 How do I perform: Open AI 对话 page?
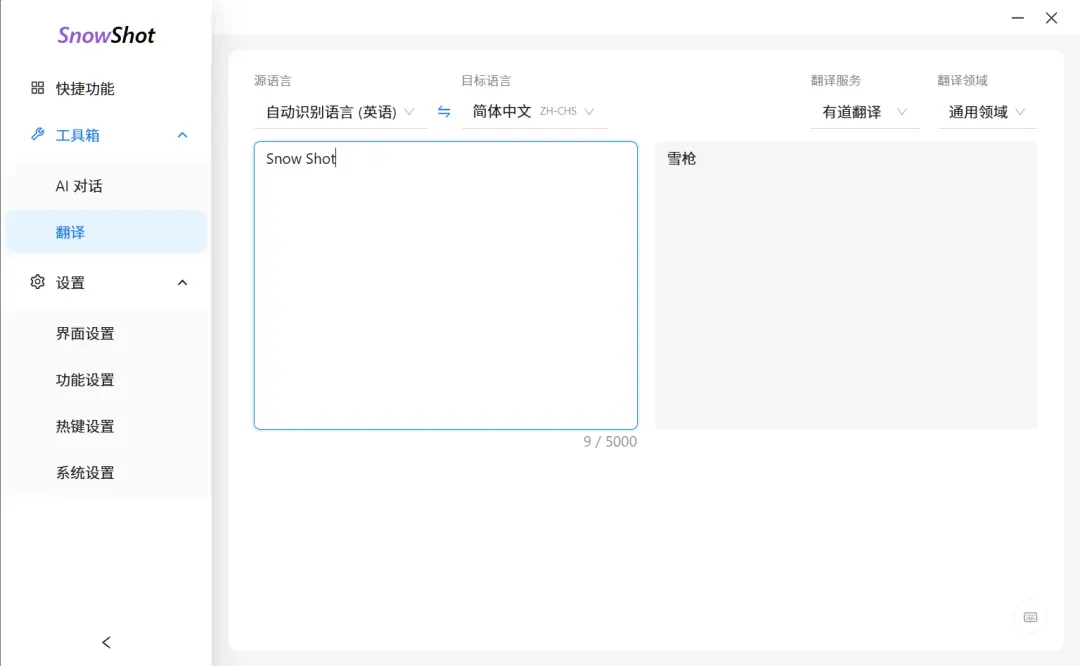[x=106, y=186]
